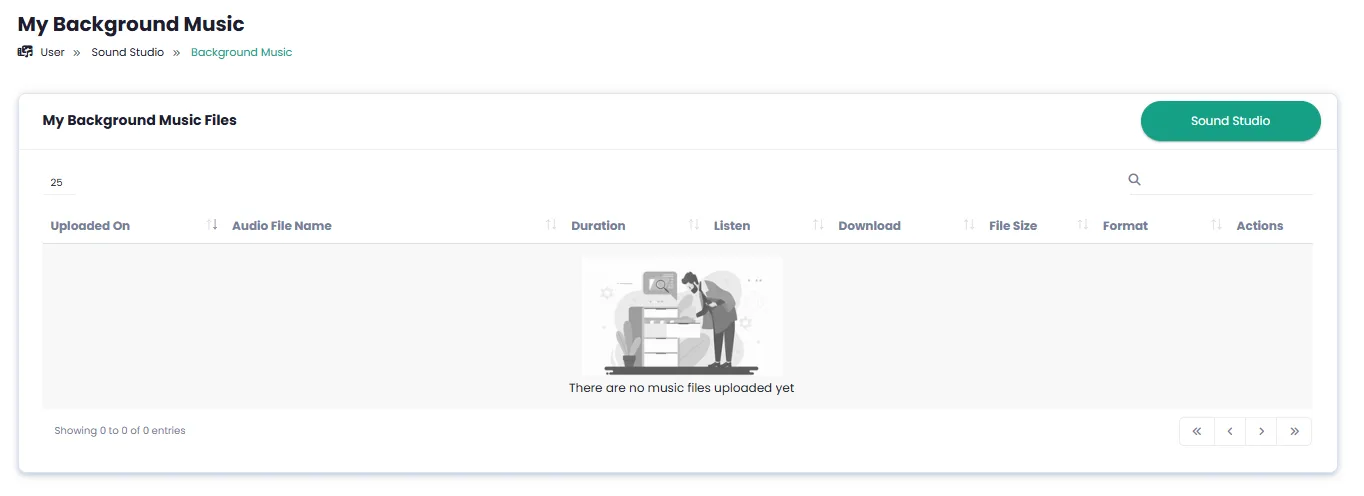This screenshot has height=496, width=1364.
Task: Sort by Download column arrows
Action: [969, 225]
